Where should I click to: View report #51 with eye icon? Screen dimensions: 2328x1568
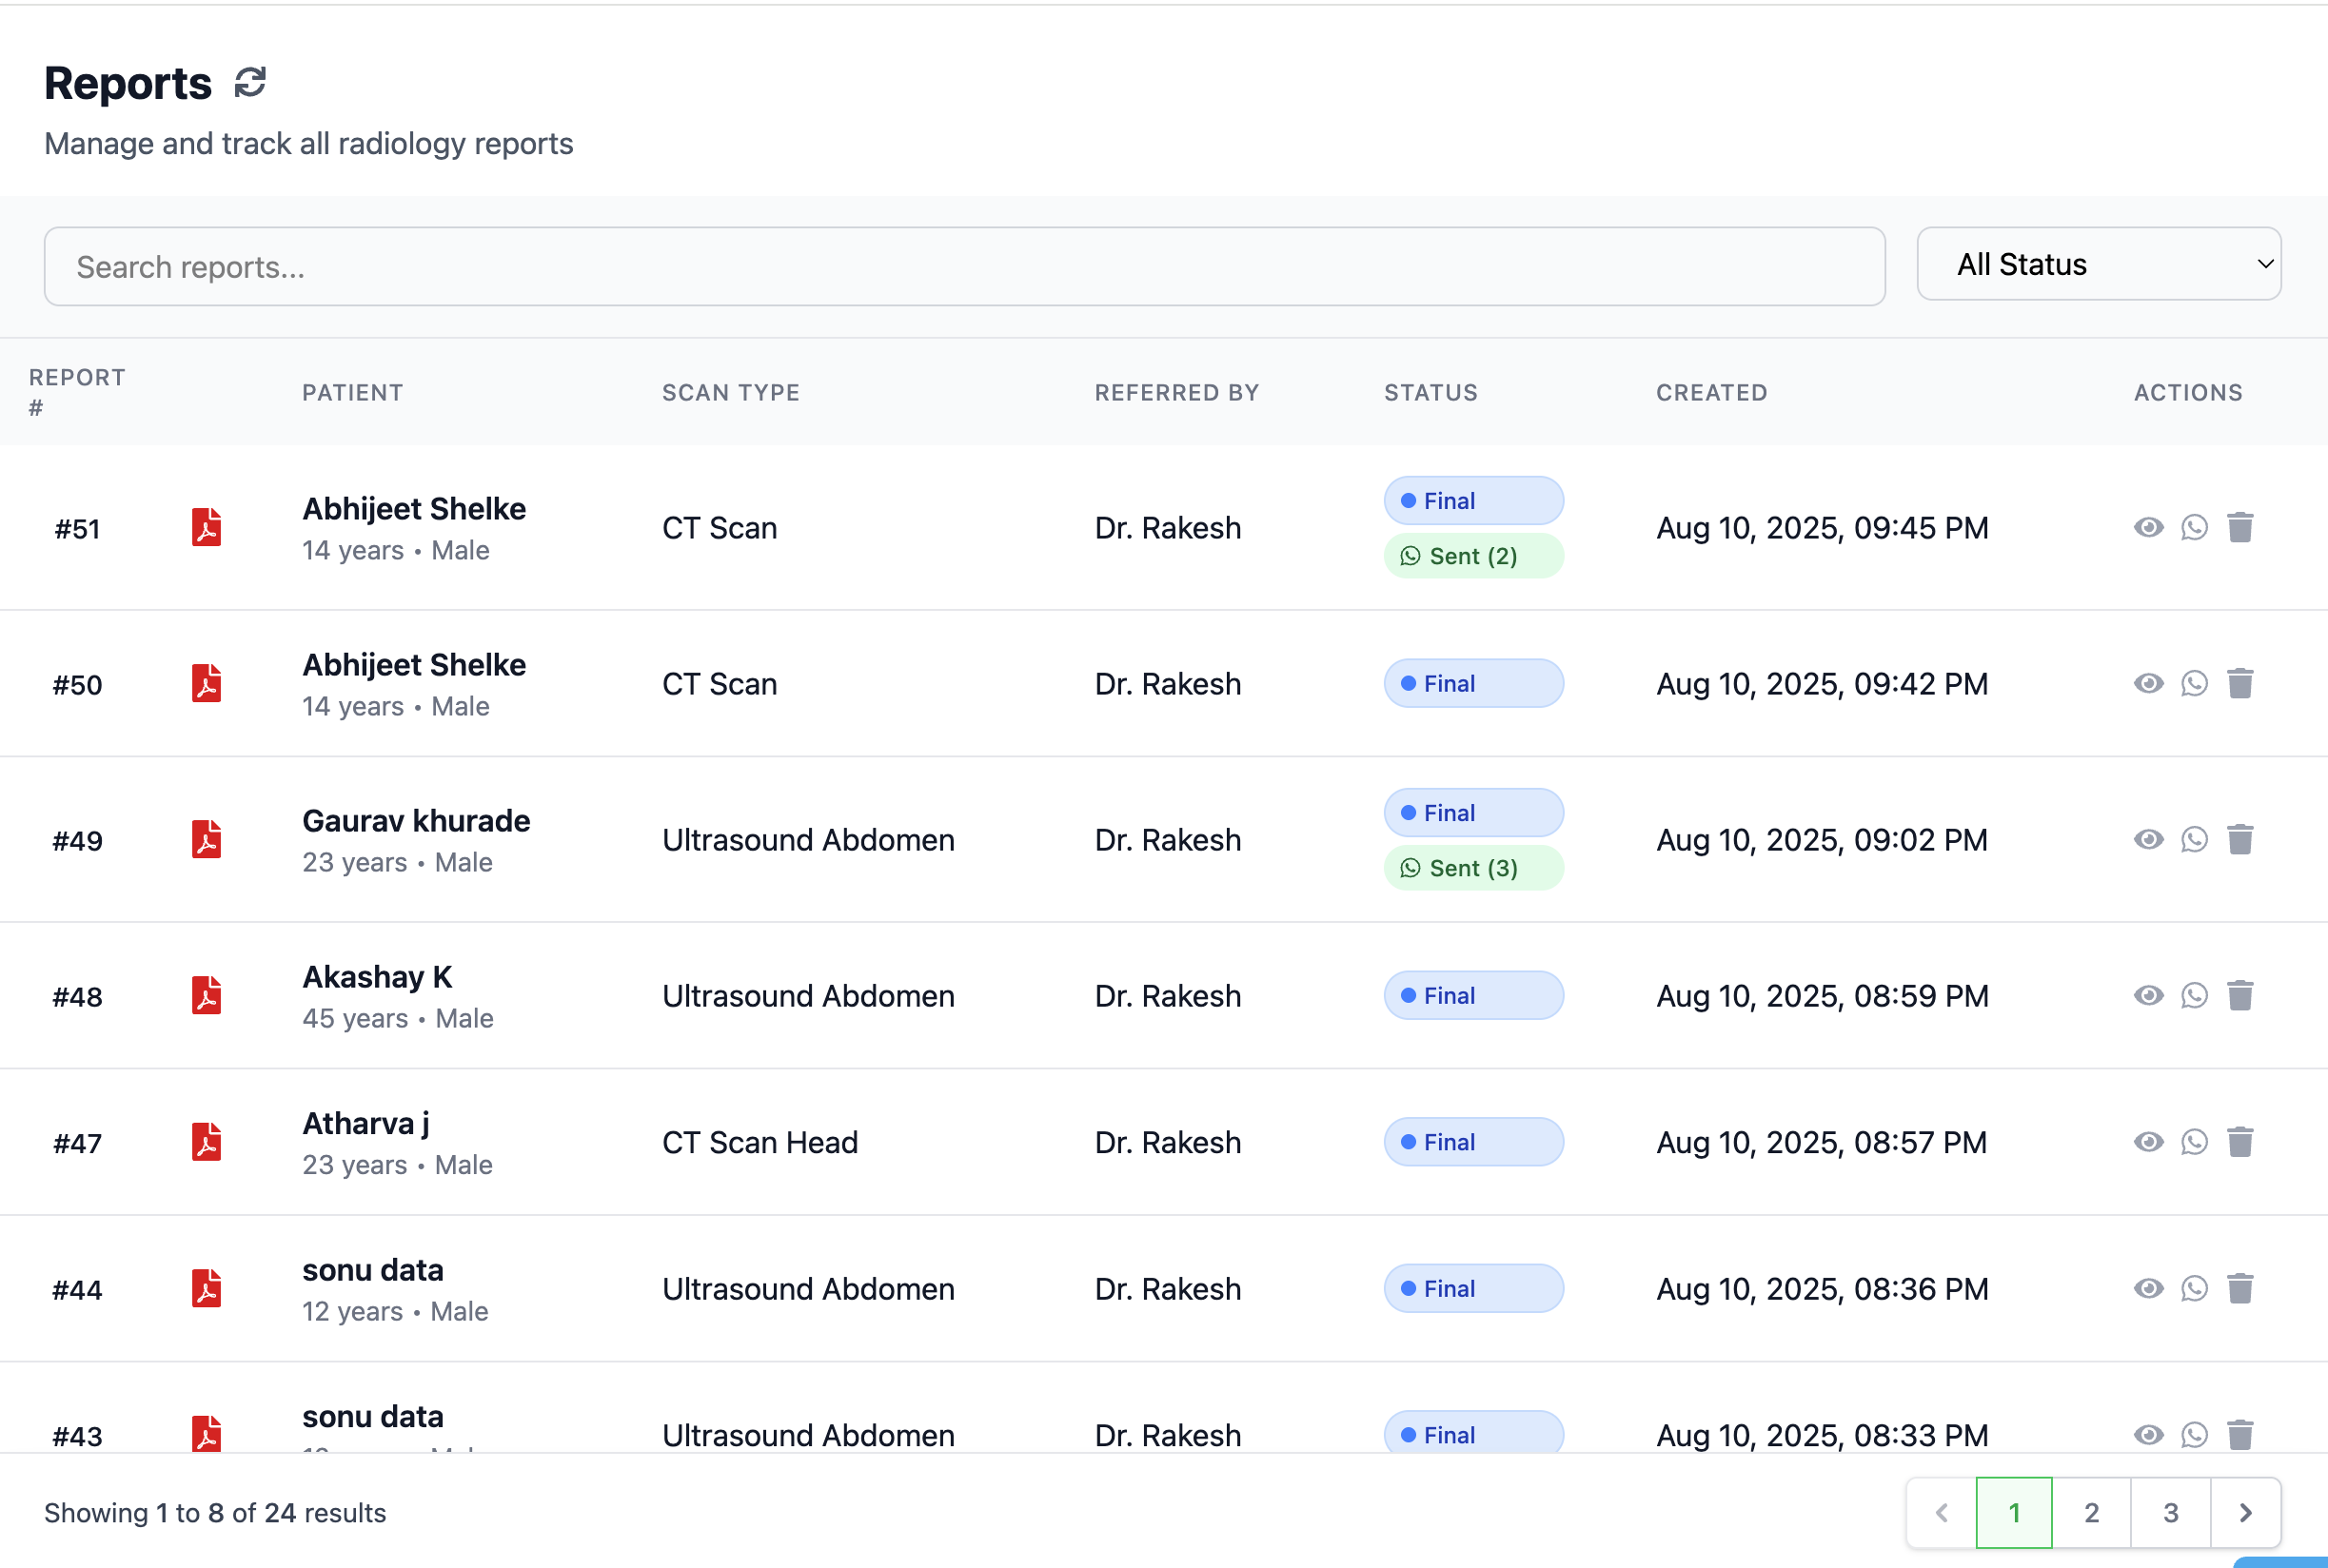2148,527
